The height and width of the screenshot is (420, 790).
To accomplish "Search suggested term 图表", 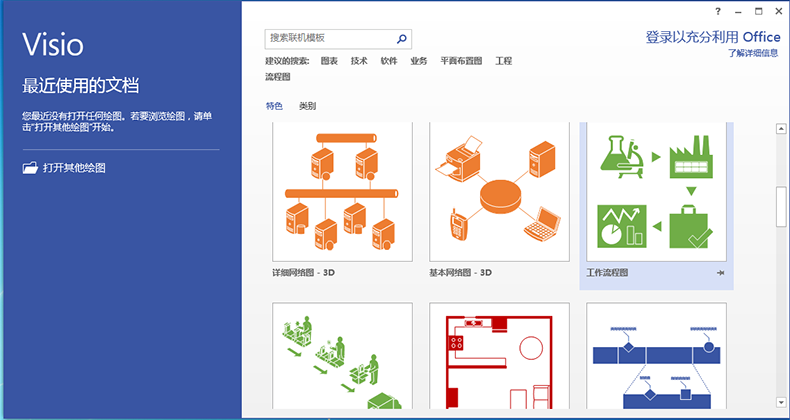I will tap(329, 61).
